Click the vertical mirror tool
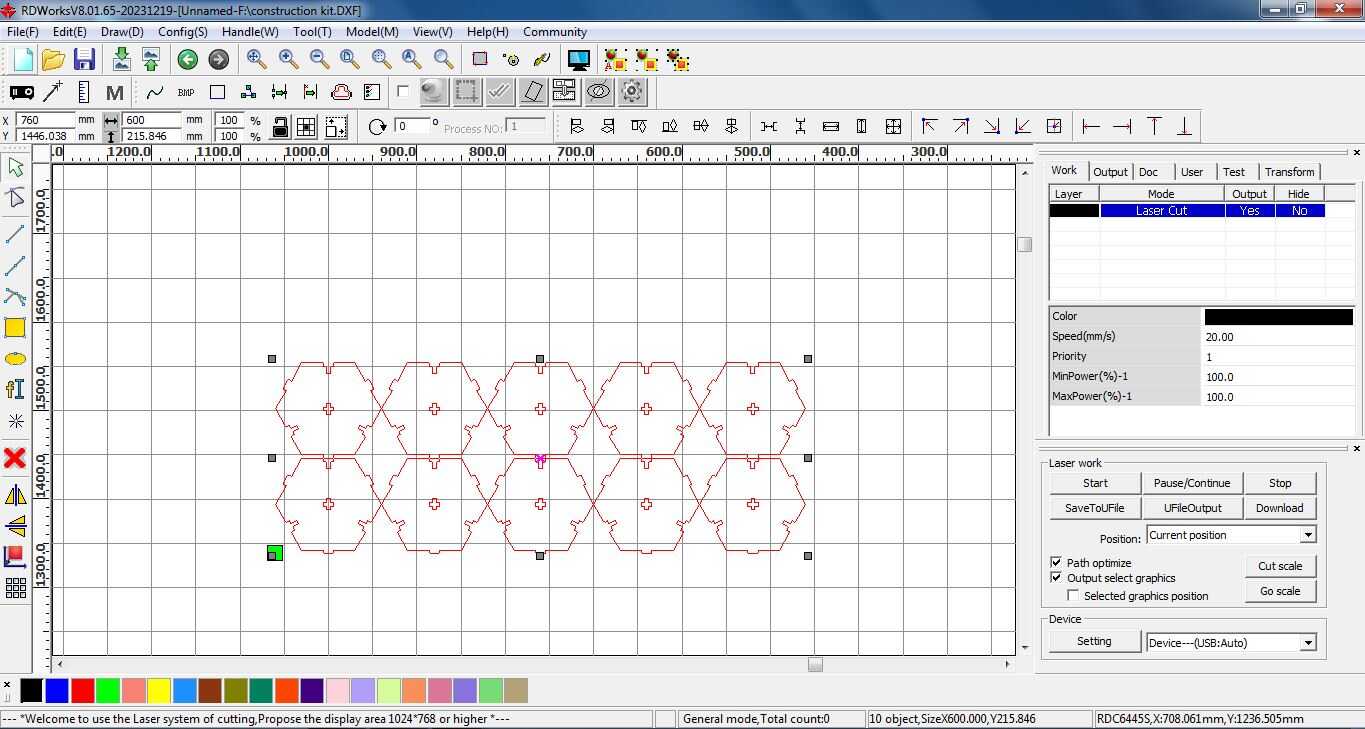 click(x=15, y=526)
